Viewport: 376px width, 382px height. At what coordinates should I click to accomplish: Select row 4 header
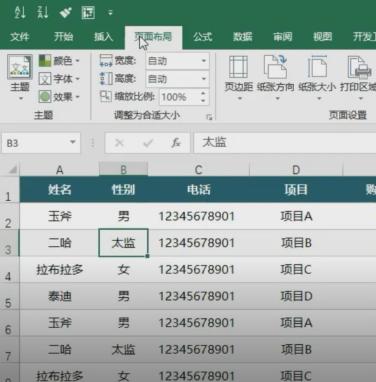point(9,270)
